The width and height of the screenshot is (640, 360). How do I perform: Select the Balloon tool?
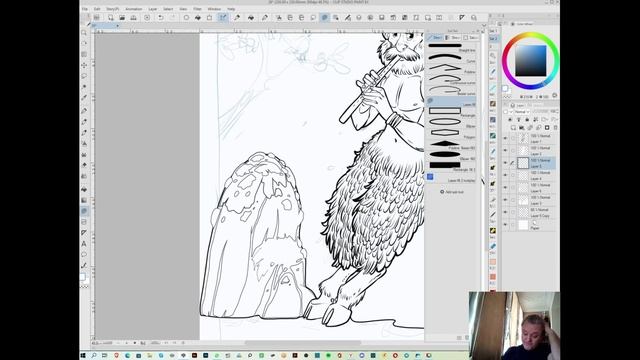click(84, 254)
